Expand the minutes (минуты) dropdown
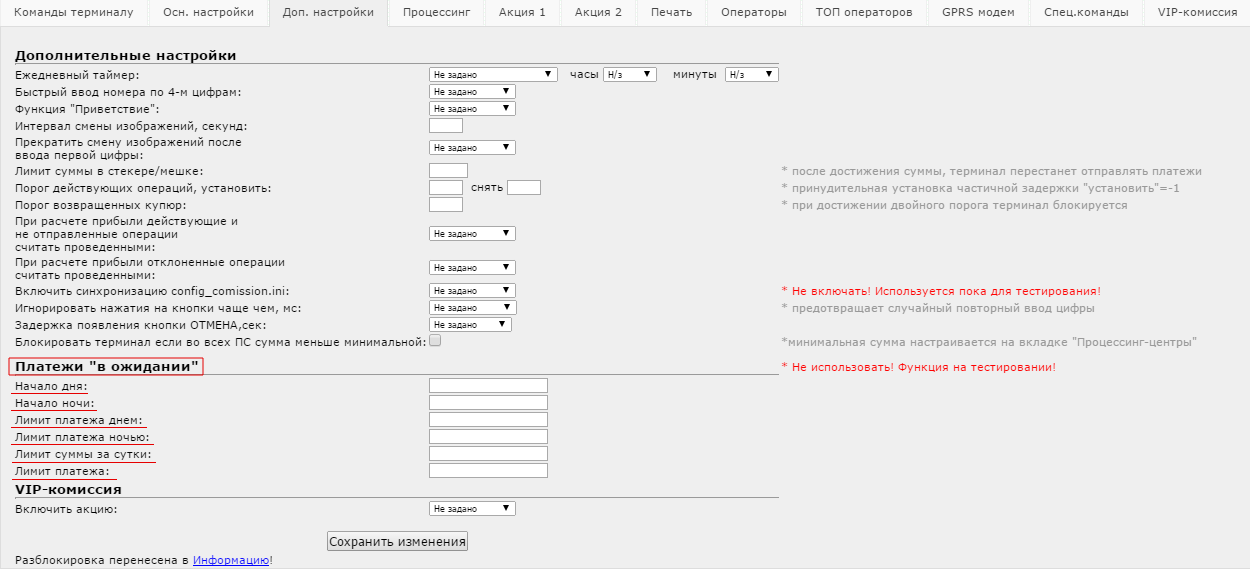The image size is (1250, 569). click(751, 74)
